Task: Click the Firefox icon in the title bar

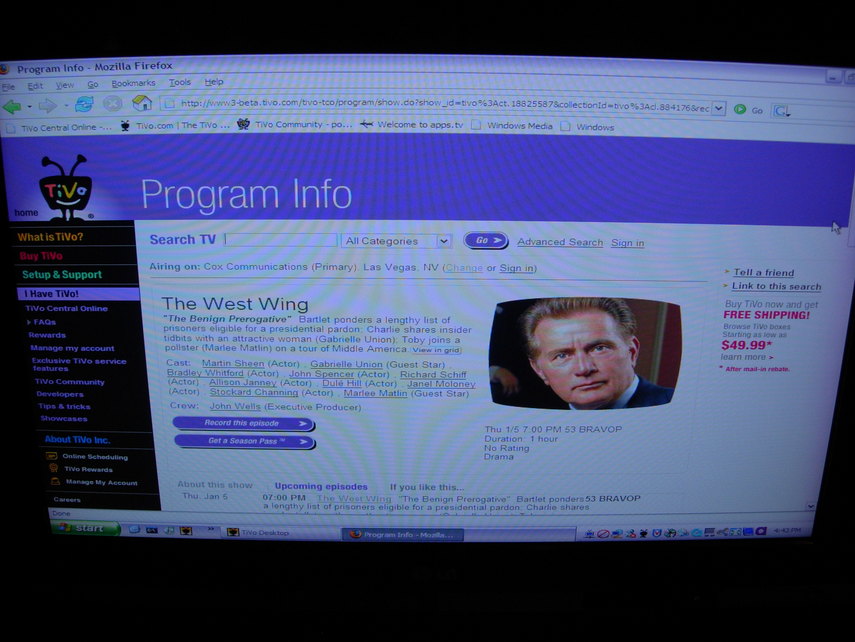Action: click(5, 70)
